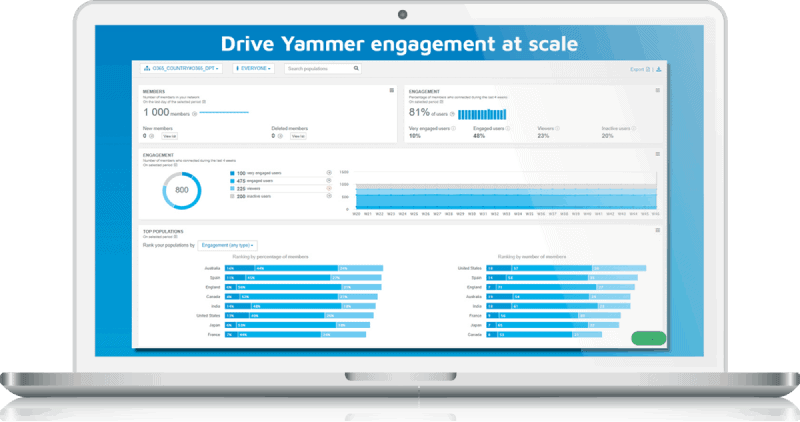Click the members trend sparkline
Viewport: 800px width, 422px height.
point(224,112)
